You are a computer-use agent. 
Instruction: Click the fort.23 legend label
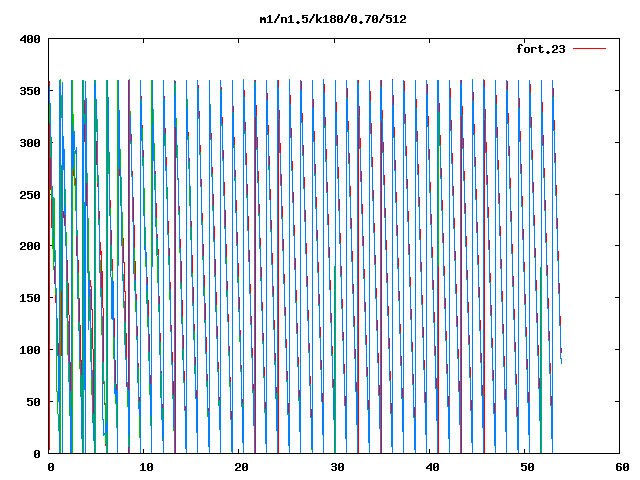tap(541, 49)
